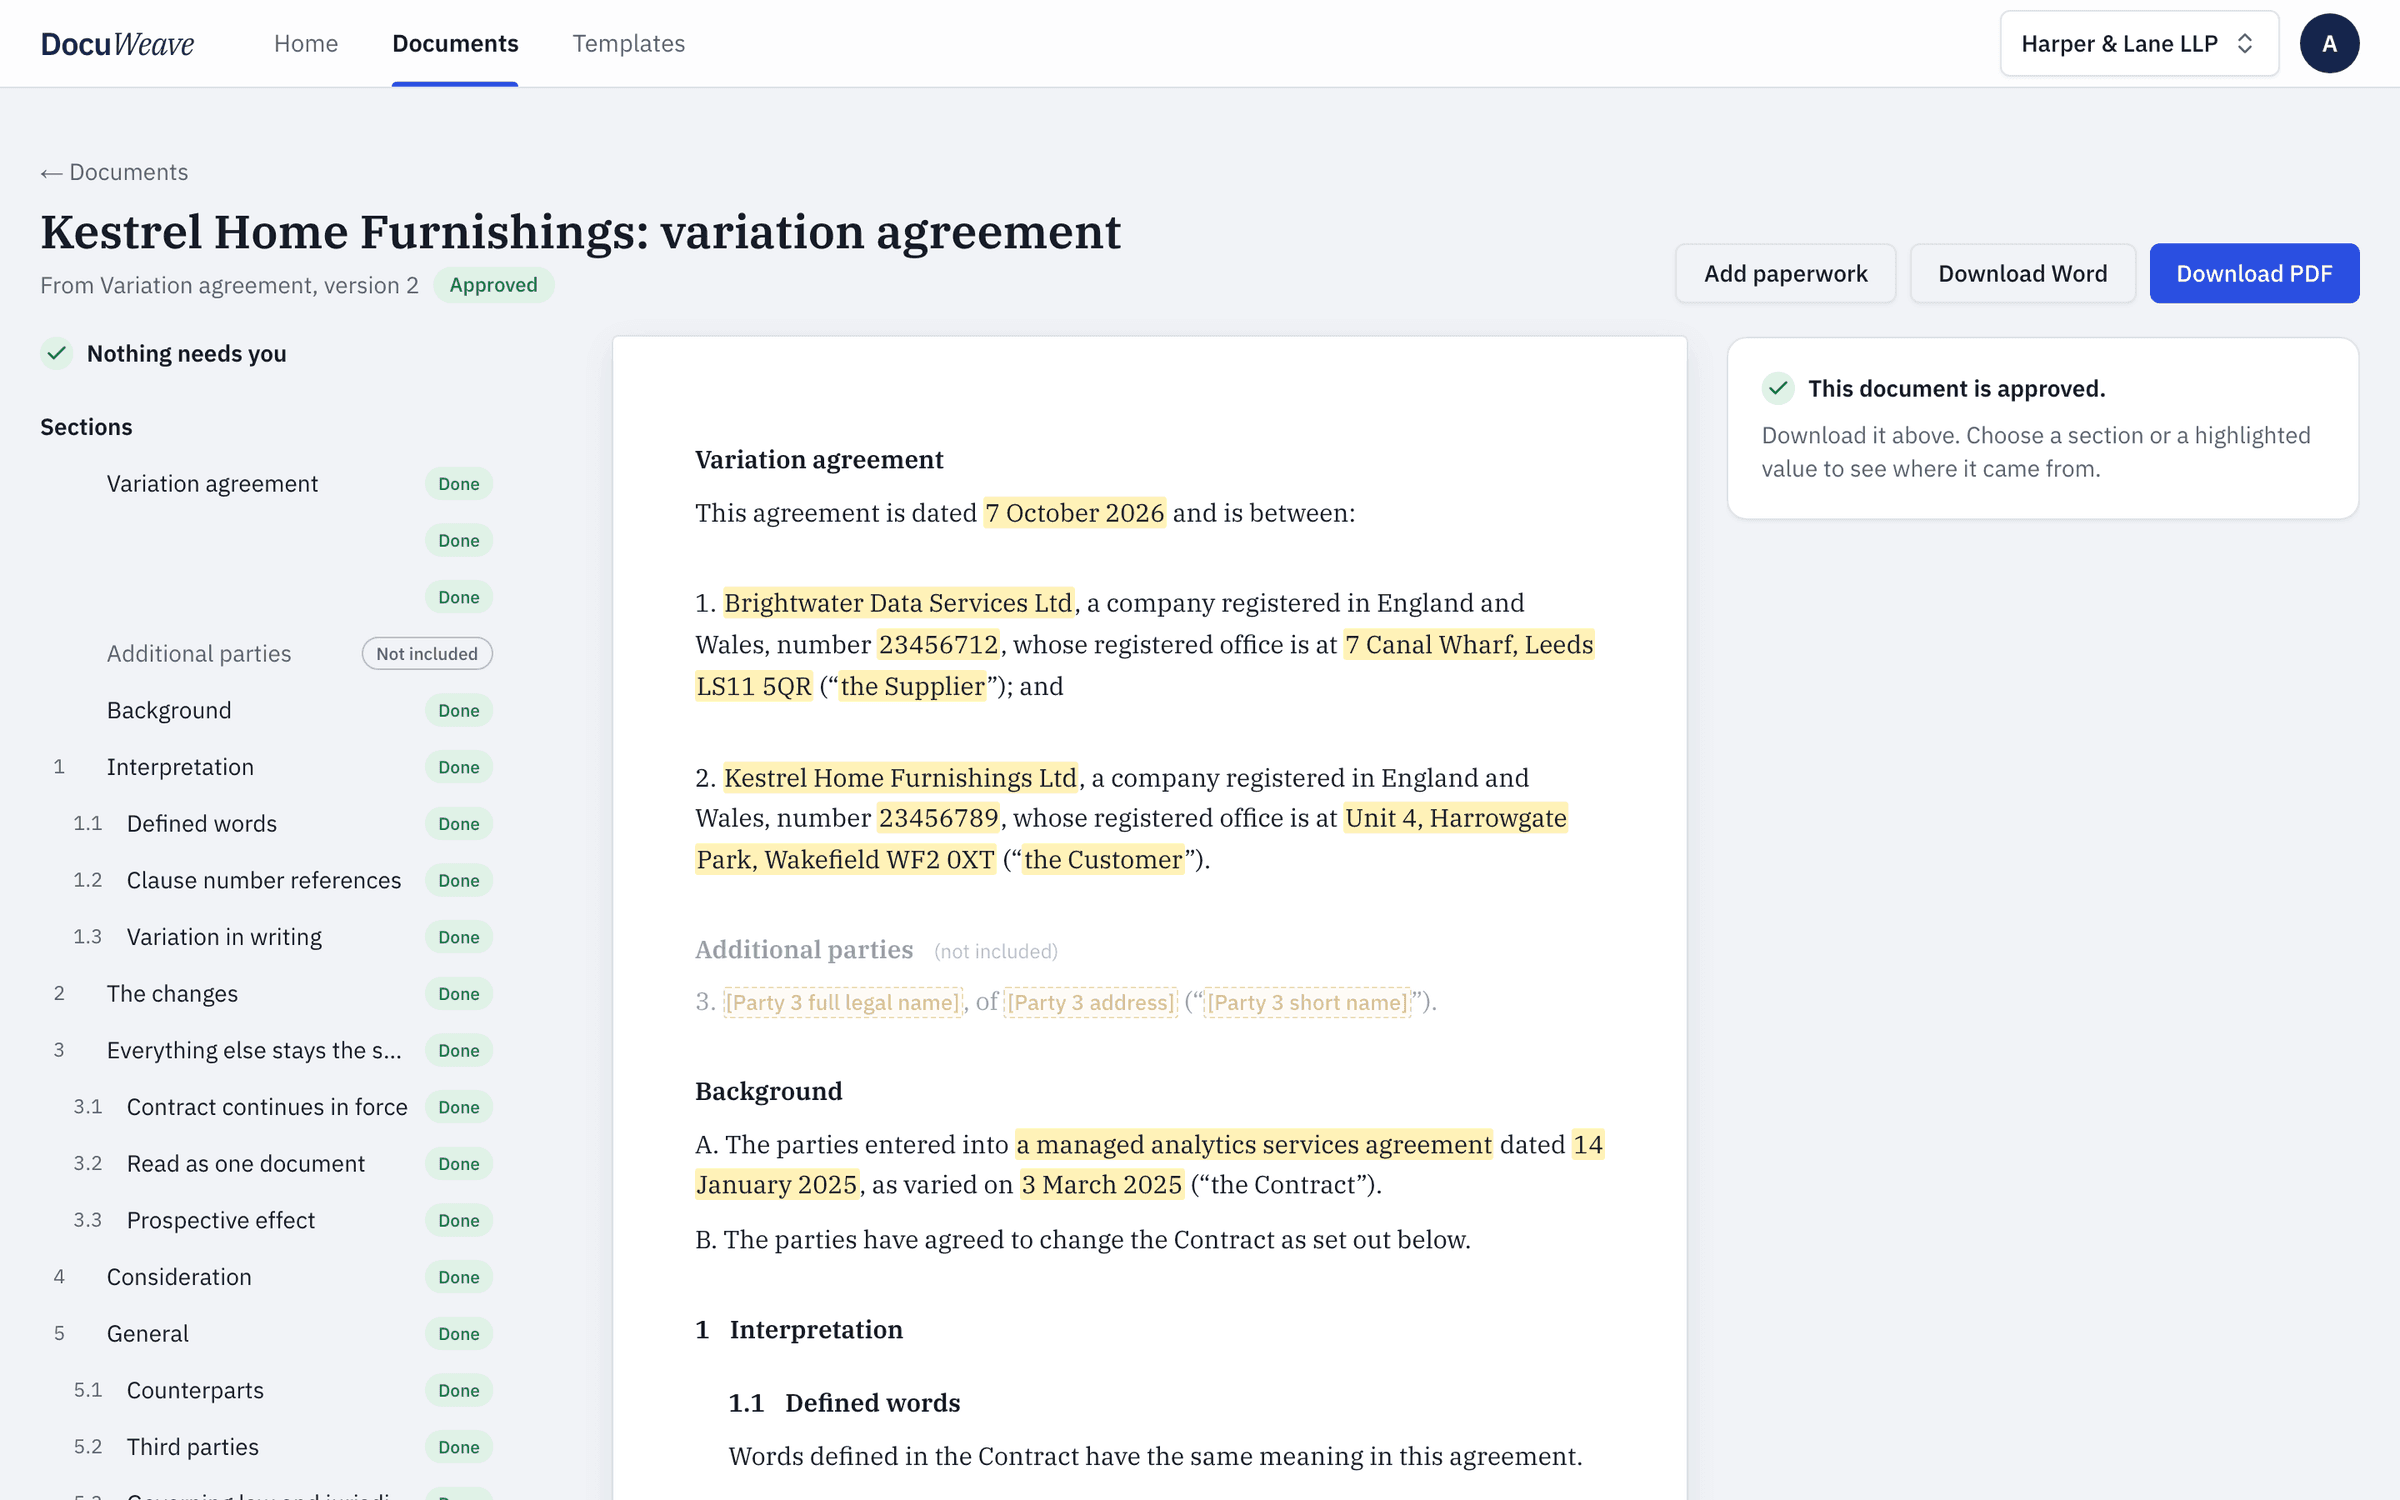Click the highlighted value 'the Customer'

point(1103,860)
